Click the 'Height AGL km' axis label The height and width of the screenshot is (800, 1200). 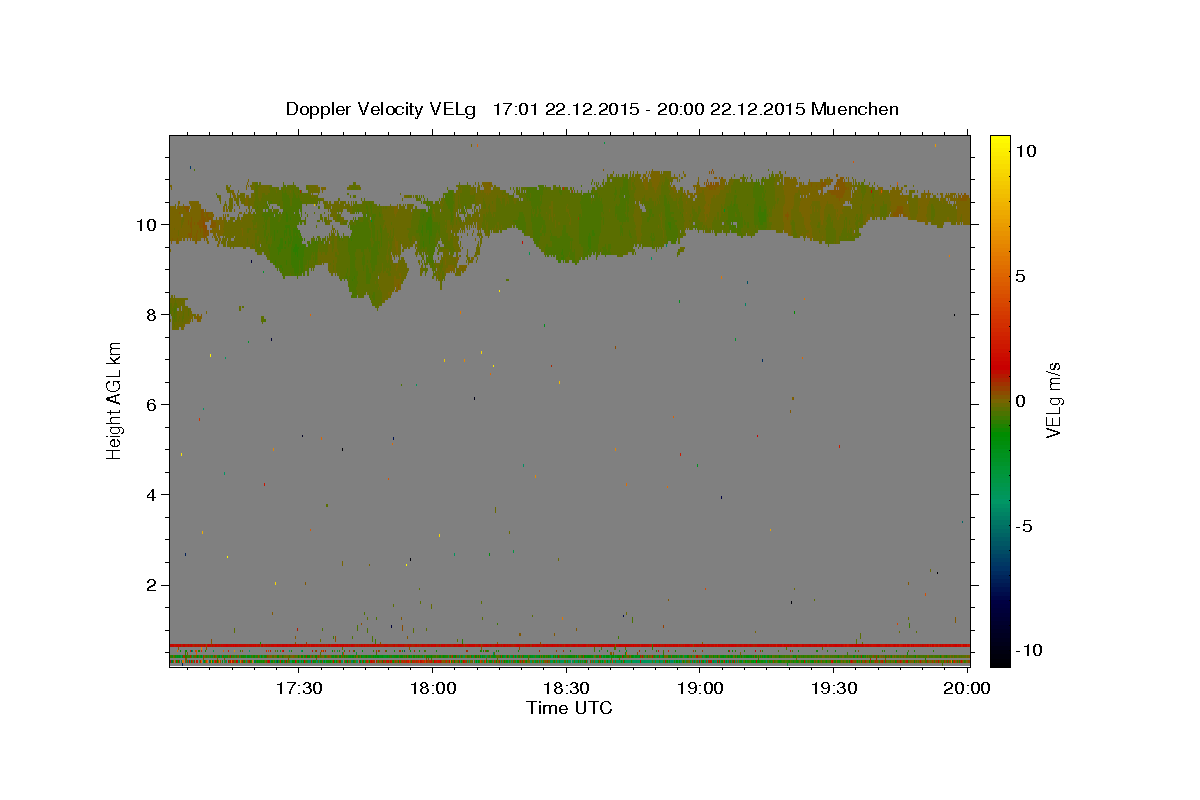(x=115, y=399)
